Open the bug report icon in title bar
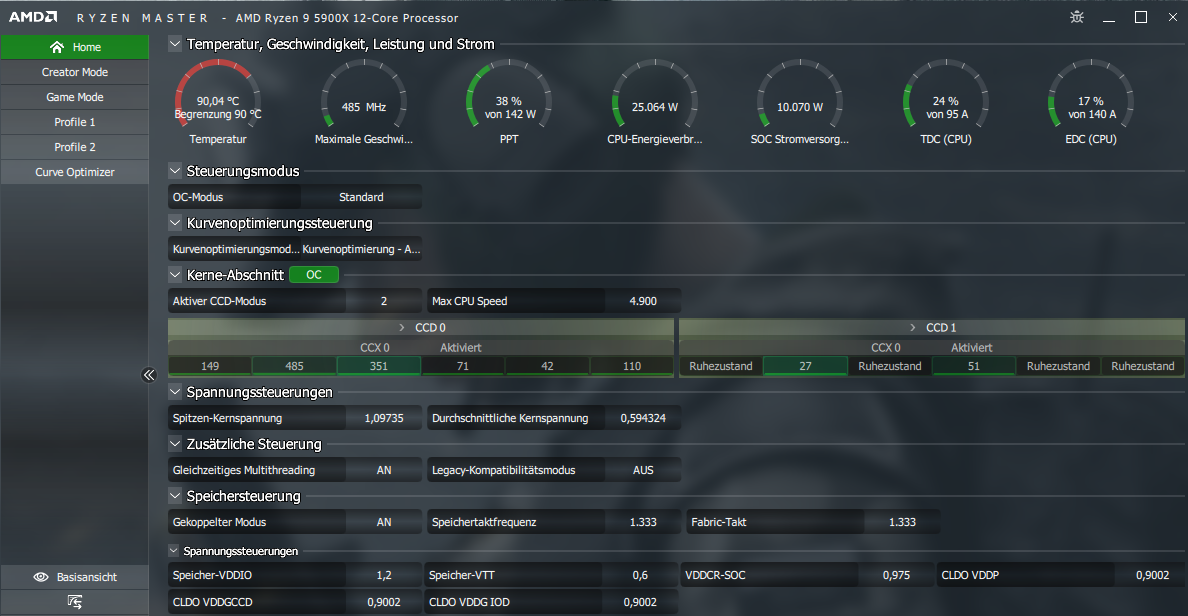 coord(1077,17)
